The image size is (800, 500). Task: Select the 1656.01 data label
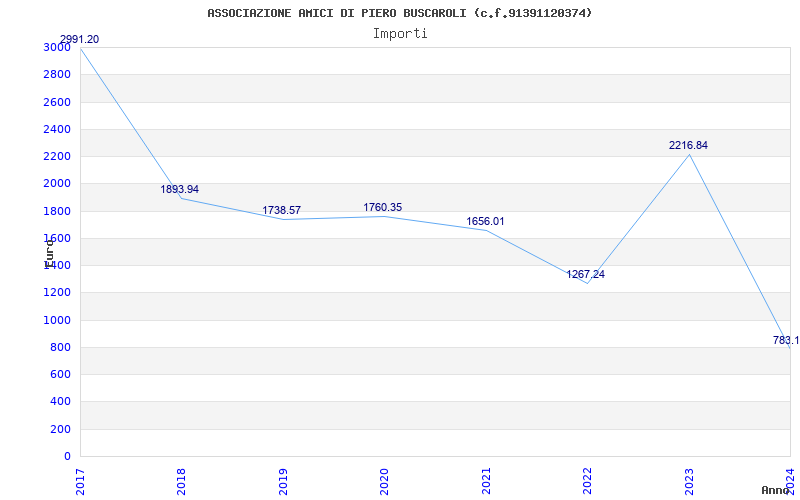[x=485, y=221]
